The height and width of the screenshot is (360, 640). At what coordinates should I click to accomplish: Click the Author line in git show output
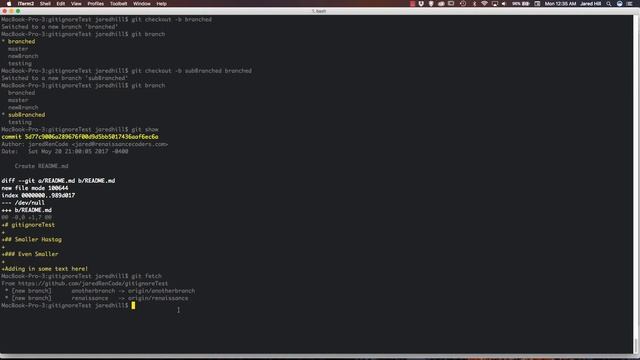(x=84, y=144)
